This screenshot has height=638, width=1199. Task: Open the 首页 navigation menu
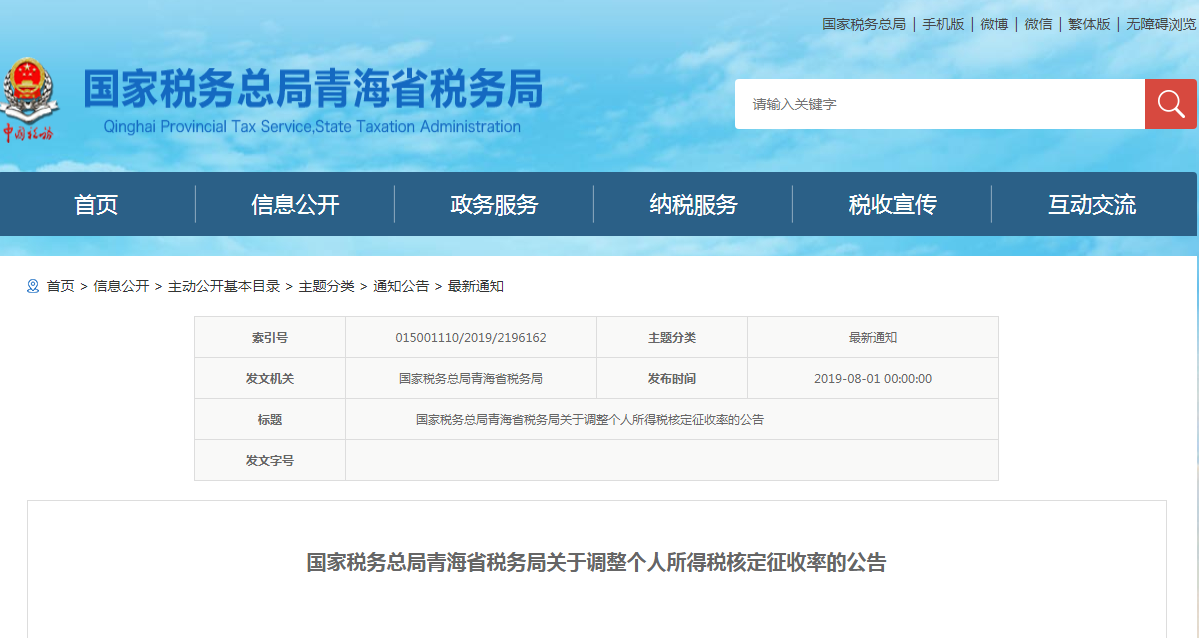(96, 204)
